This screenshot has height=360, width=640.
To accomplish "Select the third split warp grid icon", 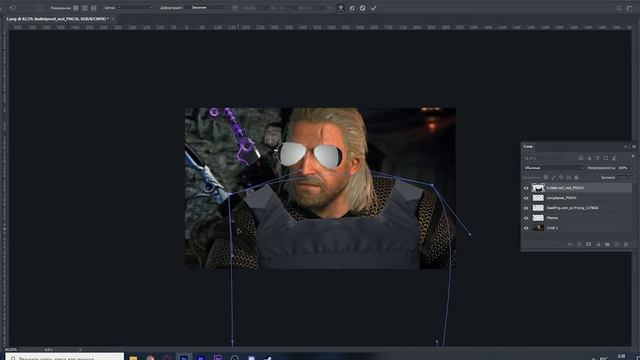I will pos(94,8).
